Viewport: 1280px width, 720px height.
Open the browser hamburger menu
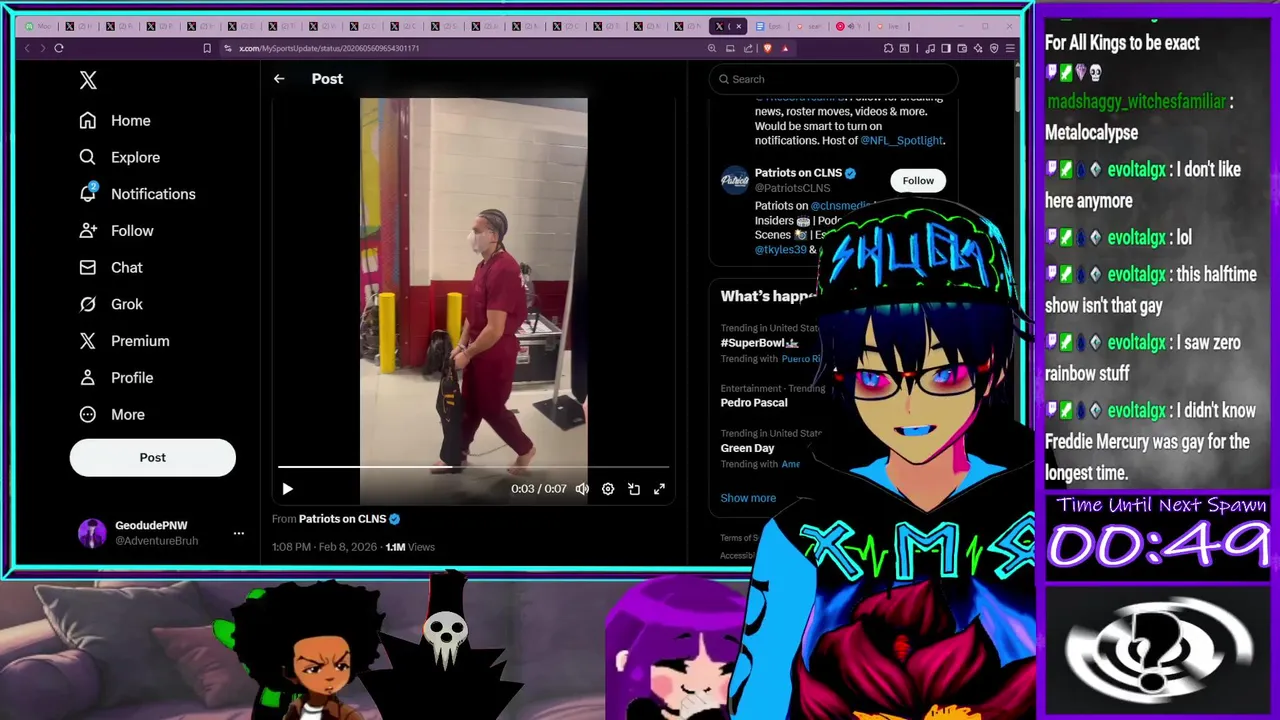coord(1010,48)
